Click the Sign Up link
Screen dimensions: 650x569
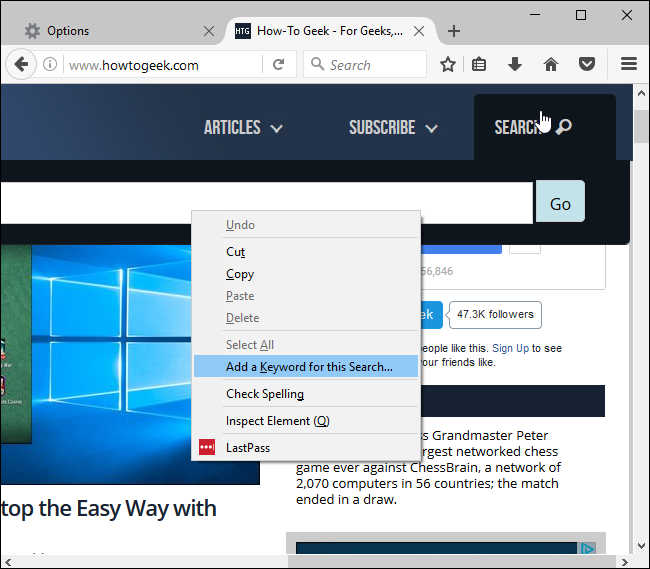point(510,348)
